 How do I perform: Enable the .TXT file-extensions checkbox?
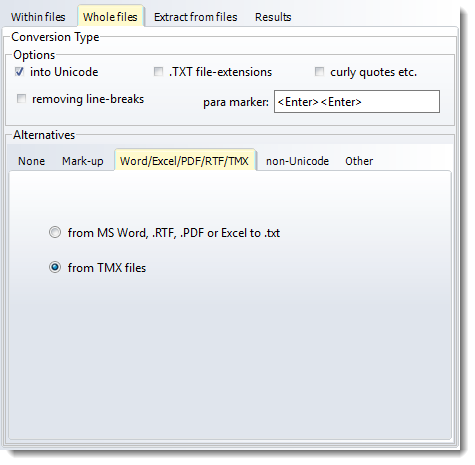pos(158,72)
